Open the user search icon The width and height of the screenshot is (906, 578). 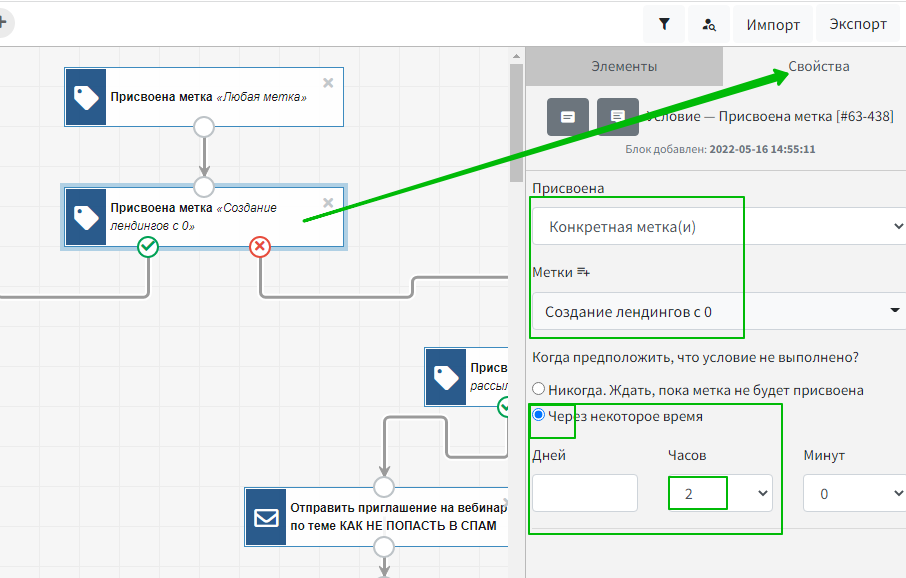(709, 24)
